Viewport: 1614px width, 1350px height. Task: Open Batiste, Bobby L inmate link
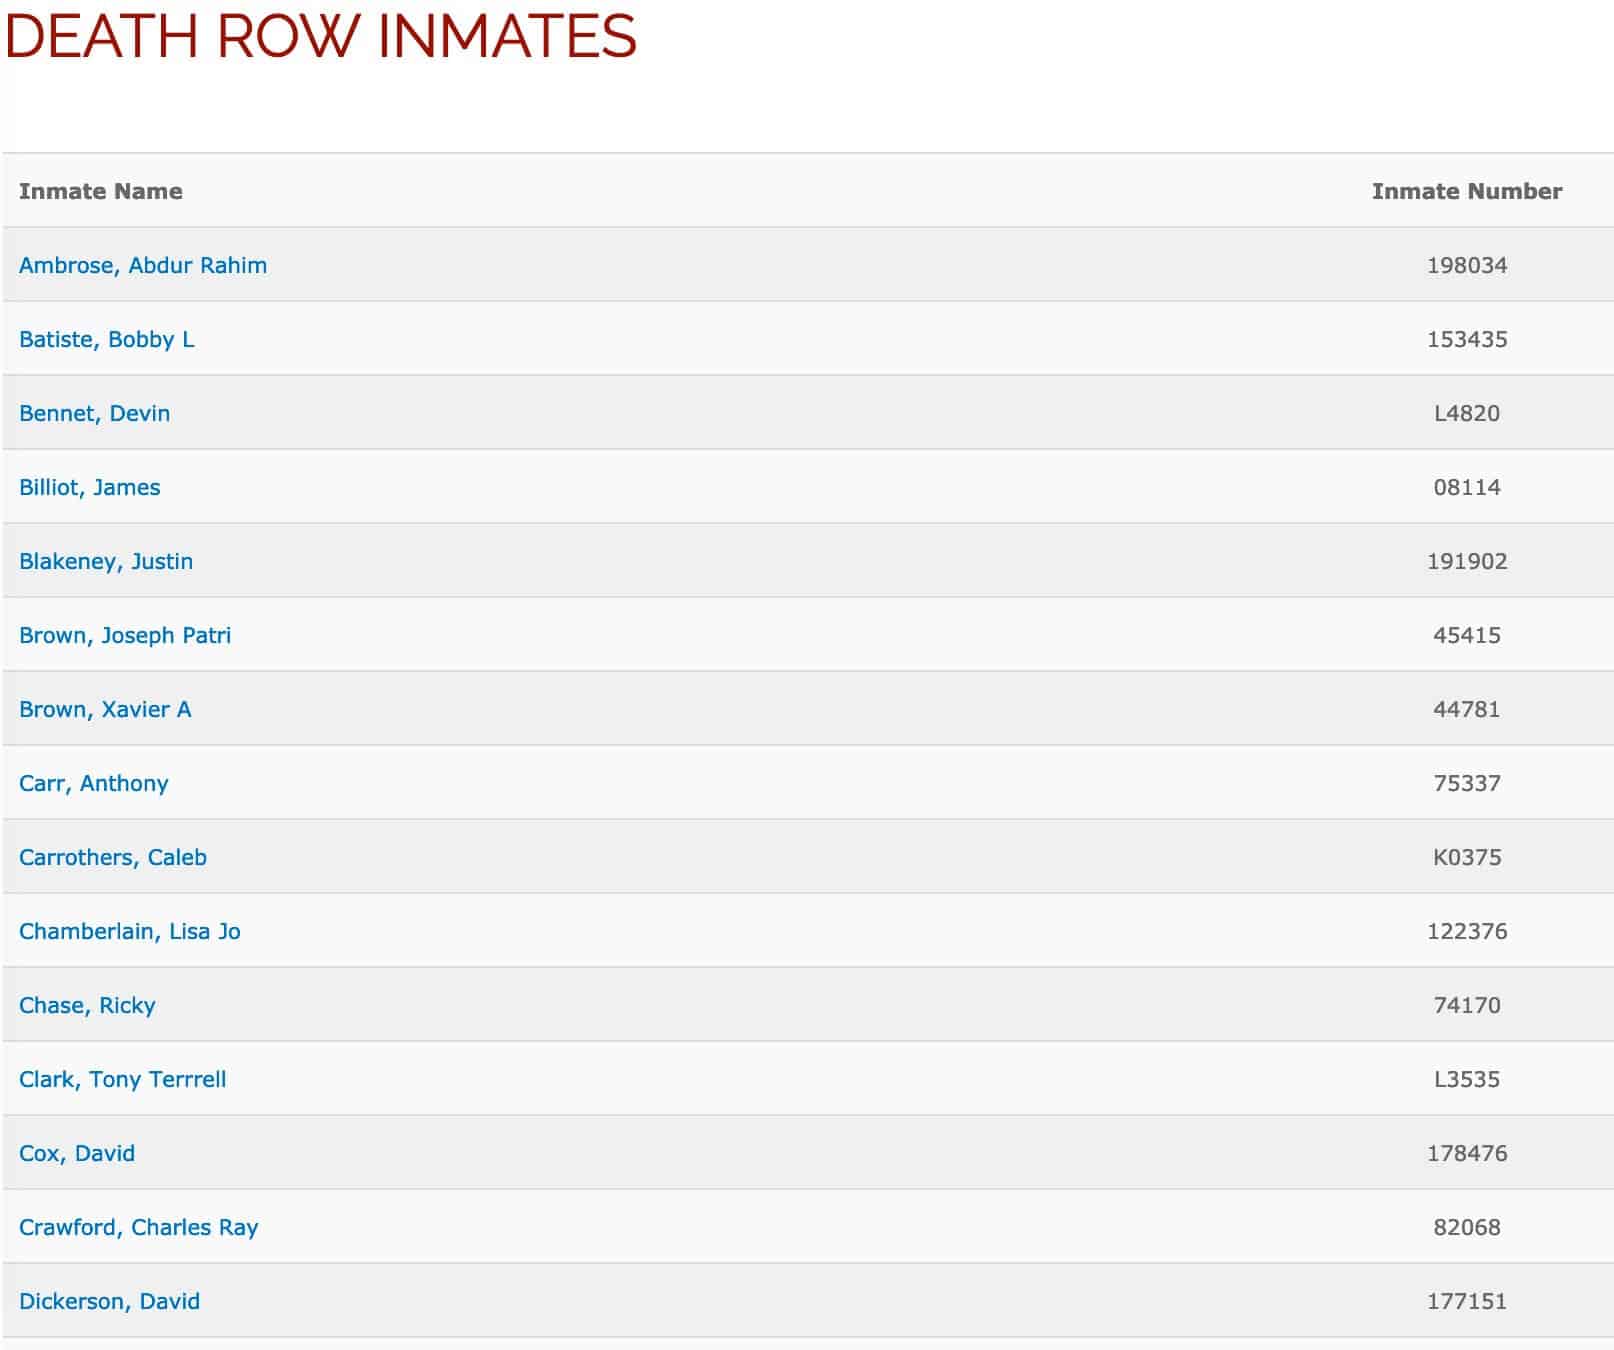pos(107,339)
